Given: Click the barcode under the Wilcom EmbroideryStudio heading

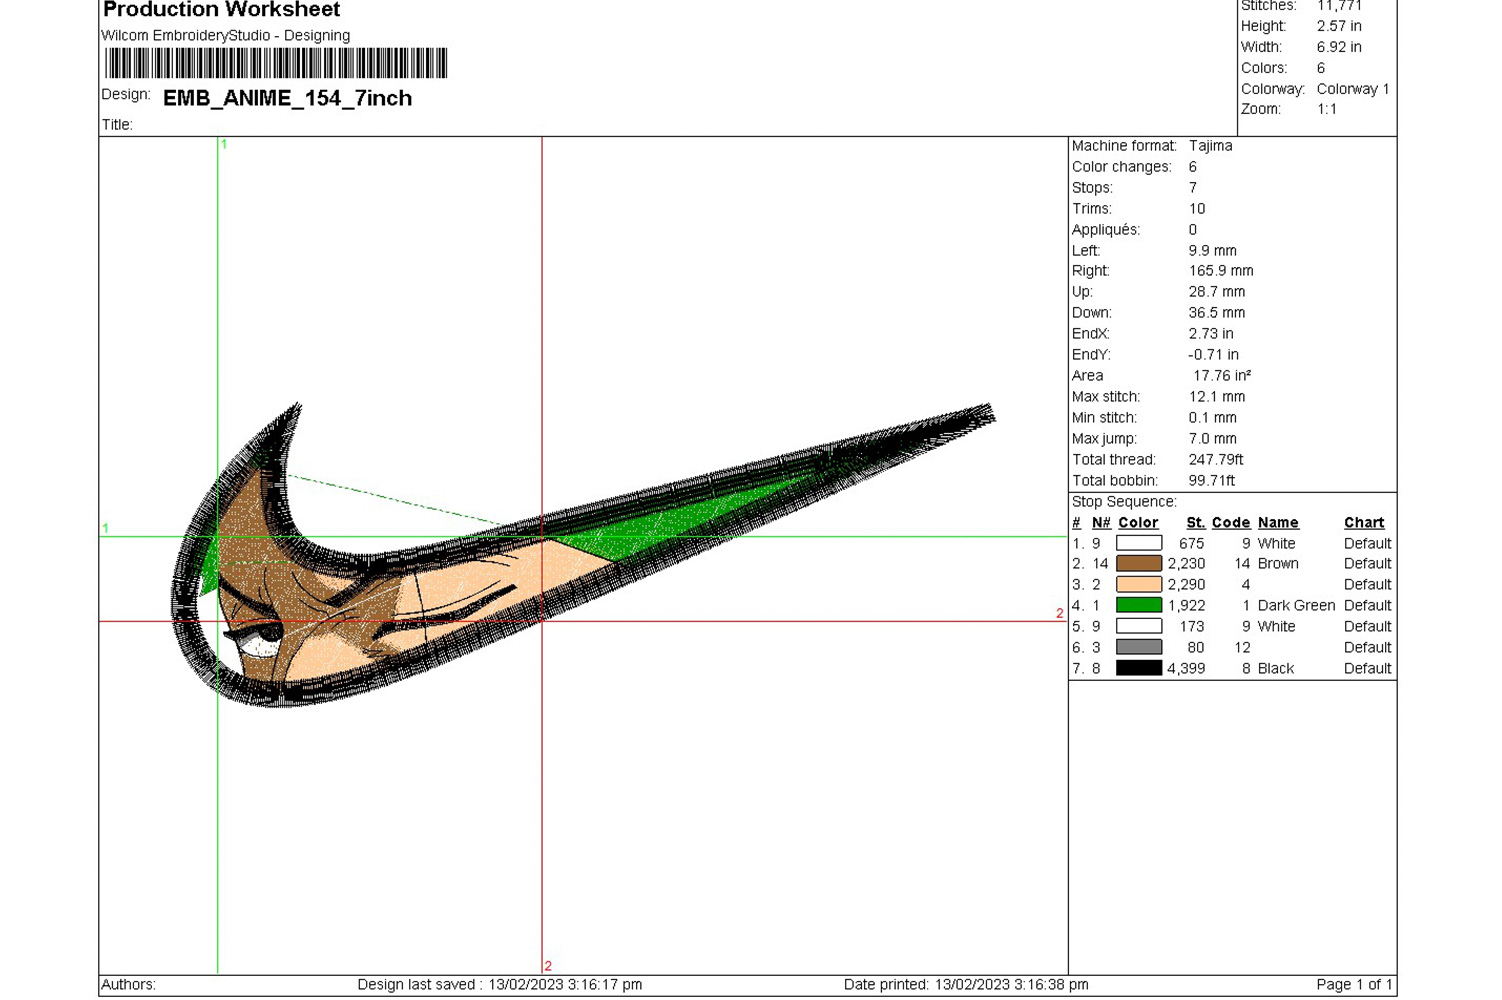Looking at the screenshot, I should pyautogui.click(x=276, y=63).
